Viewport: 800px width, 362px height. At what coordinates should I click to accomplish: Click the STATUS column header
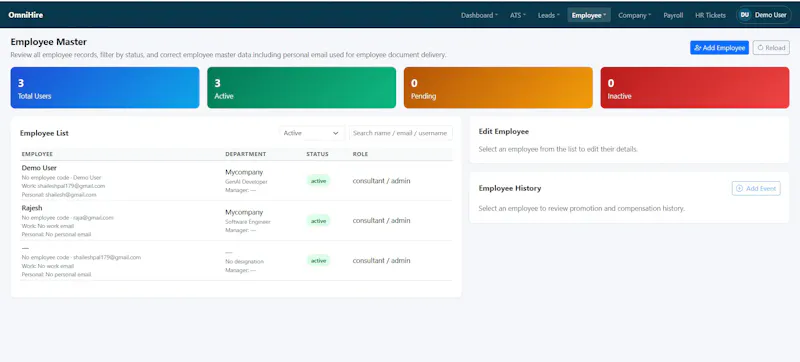[317, 154]
